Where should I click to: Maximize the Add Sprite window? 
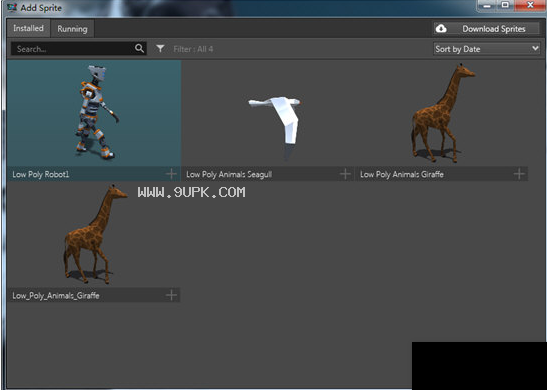click(x=505, y=5)
